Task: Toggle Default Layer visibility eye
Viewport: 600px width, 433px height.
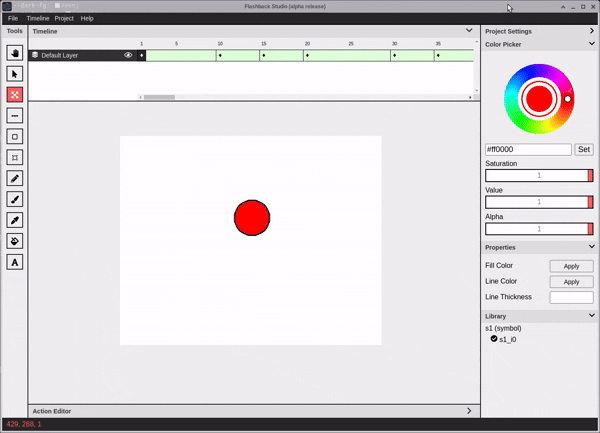Action: 128,55
